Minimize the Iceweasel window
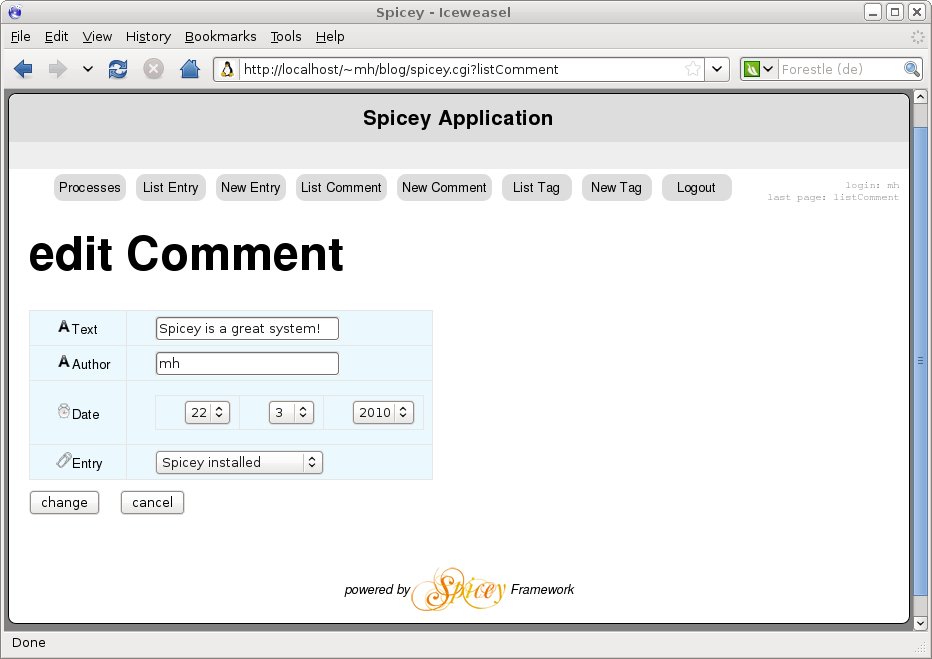The image size is (932, 659). [873, 12]
